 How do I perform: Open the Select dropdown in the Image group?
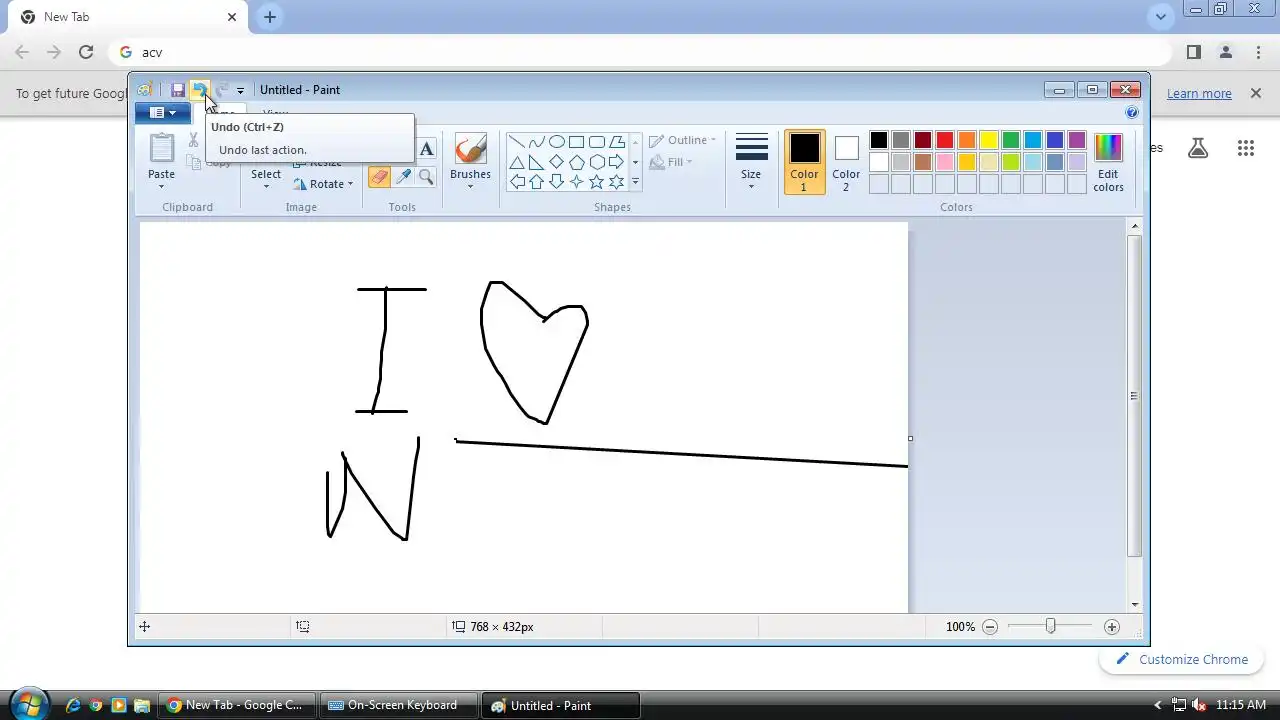click(x=266, y=180)
